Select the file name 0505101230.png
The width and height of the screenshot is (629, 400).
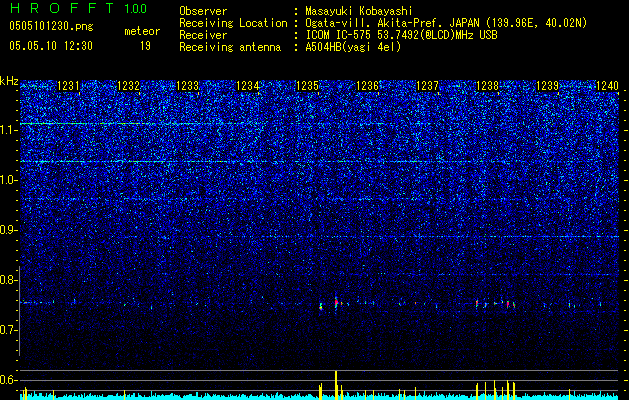[51, 27]
